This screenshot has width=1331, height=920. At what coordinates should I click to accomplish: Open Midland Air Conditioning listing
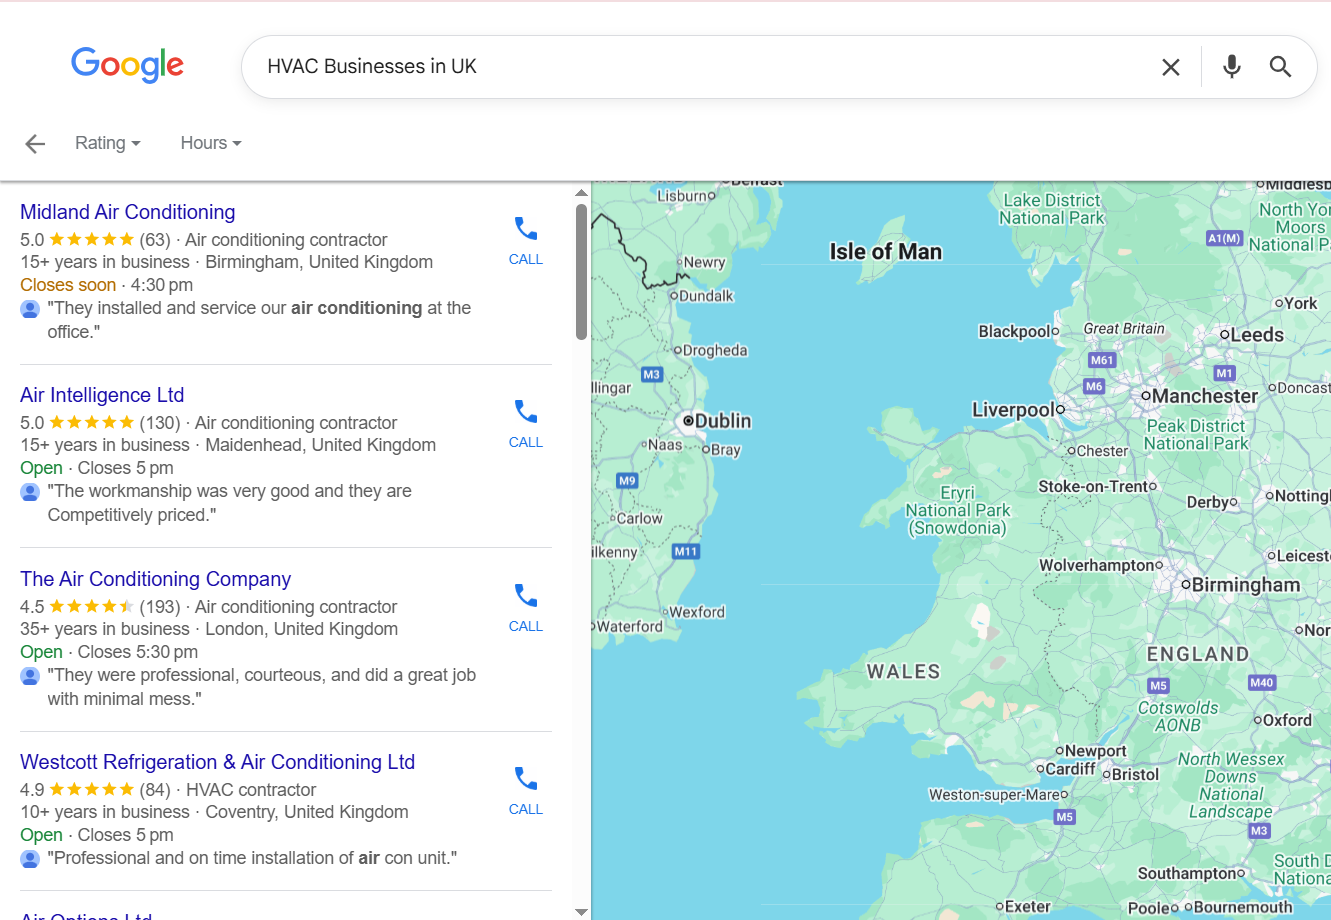[x=128, y=212]
